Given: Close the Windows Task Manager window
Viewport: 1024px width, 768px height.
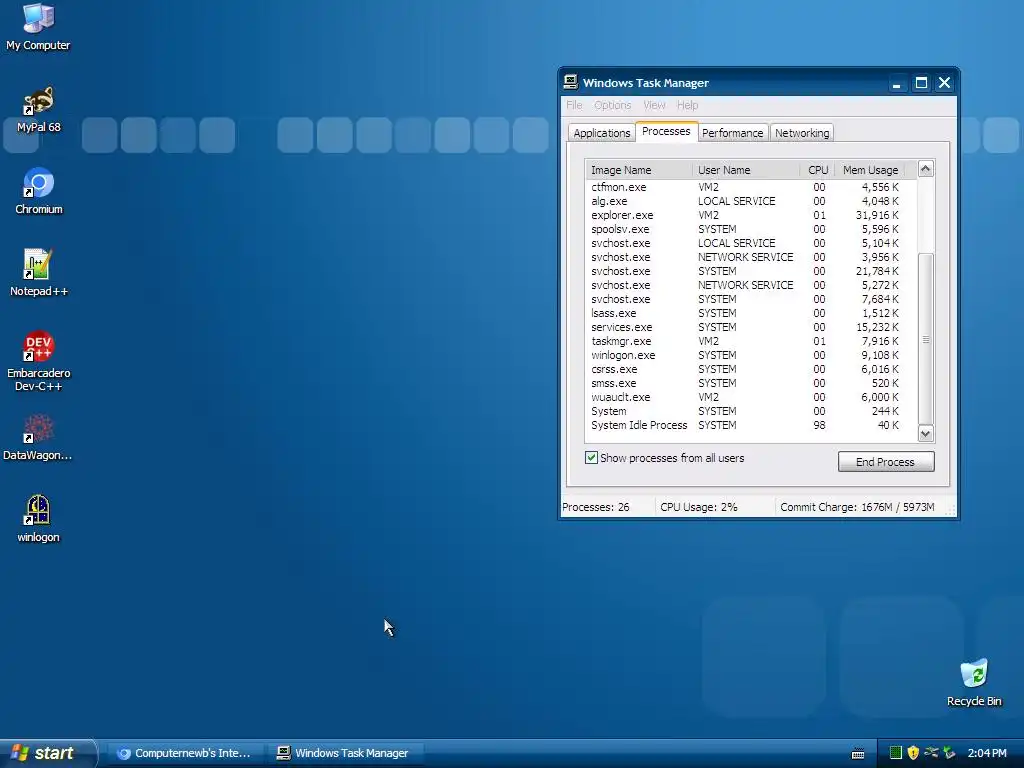Looking at the screenshot, I should pos(944,83).
